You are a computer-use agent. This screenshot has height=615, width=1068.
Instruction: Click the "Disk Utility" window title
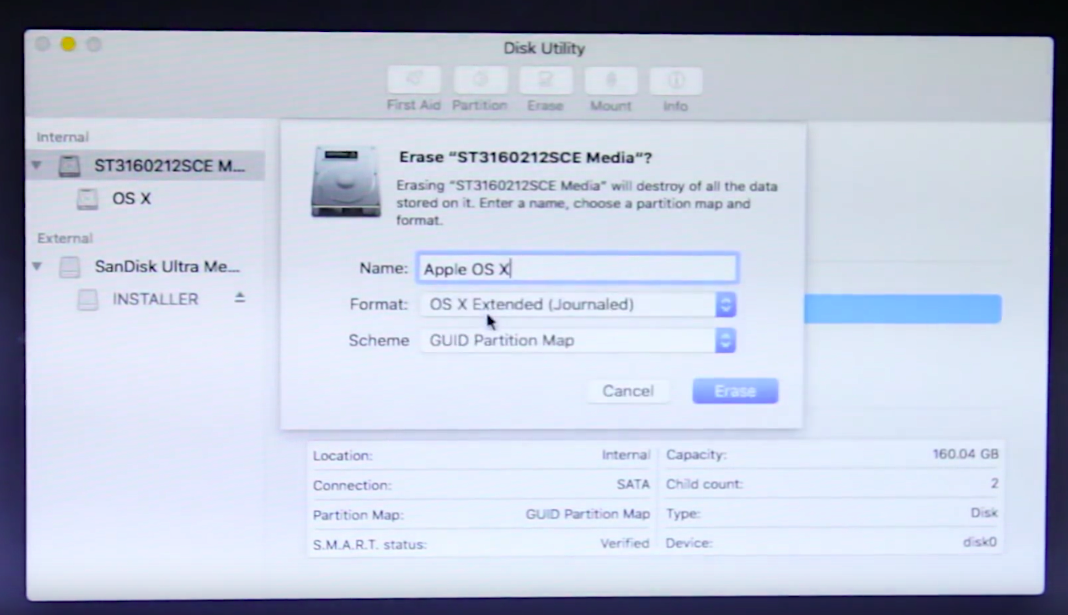coord(544,48)
